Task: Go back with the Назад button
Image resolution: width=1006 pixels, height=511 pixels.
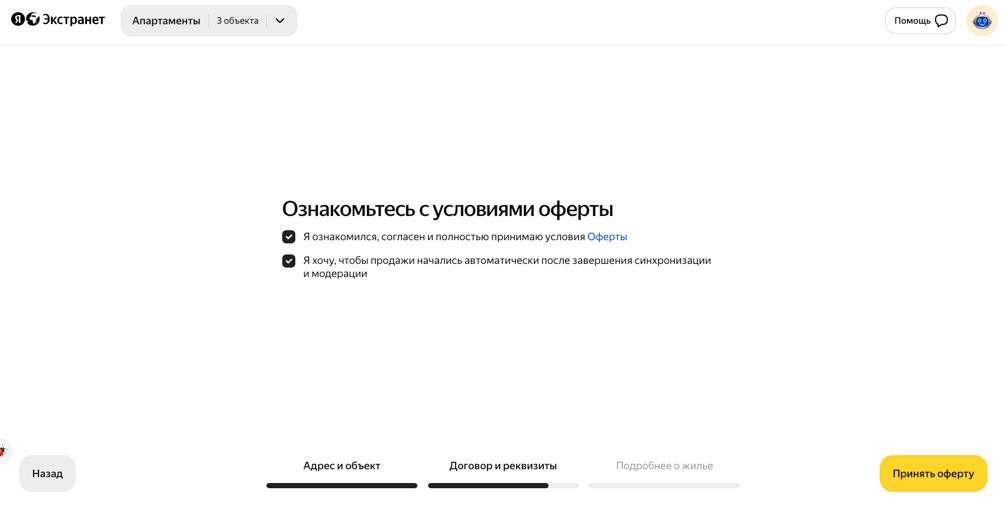Action: pyautogui.click(x=47, y=474)
